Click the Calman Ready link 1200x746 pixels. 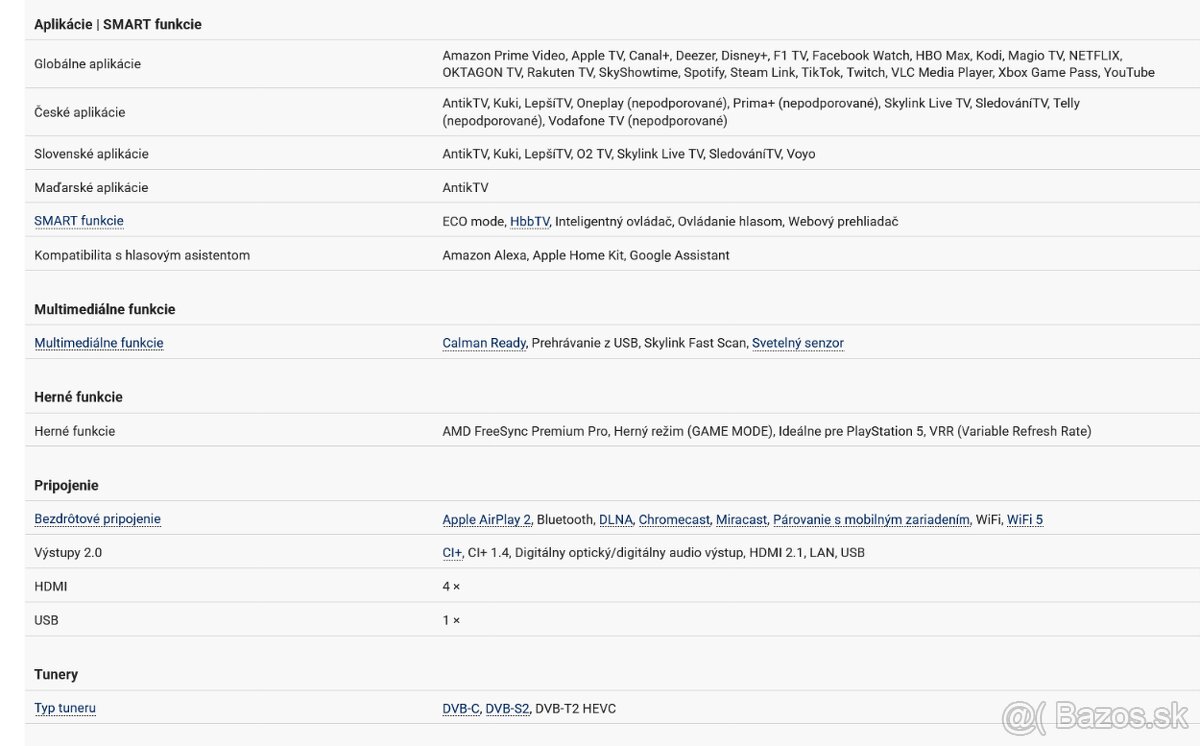pyautogui.click(x=484, y=343)
